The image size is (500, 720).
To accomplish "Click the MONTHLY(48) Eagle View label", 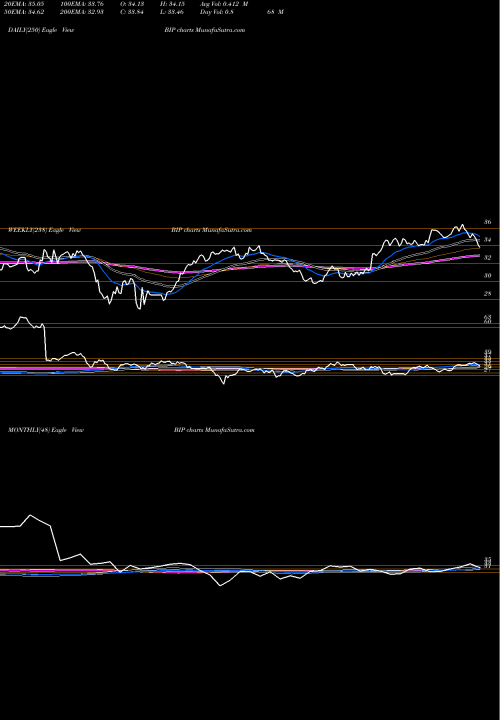I will pos(45,430).
